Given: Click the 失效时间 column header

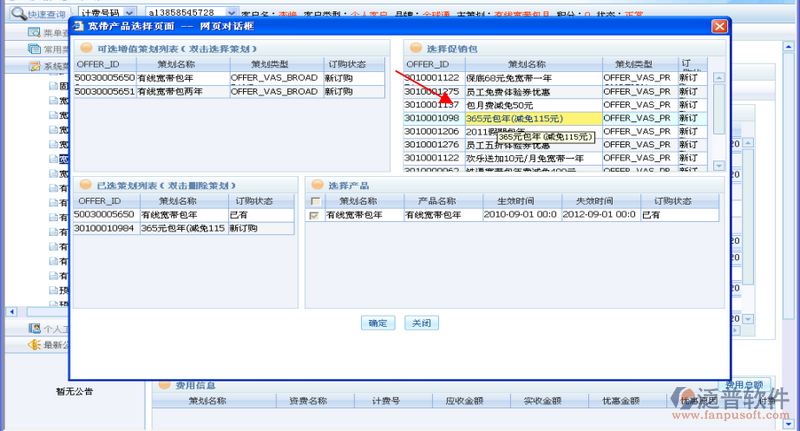Looking at the screenshot, I should pyautogui.click(x=601, y=201).
